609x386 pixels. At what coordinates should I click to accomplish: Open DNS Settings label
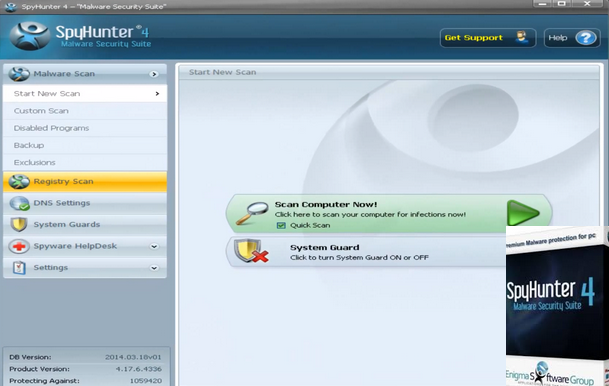pyautogui.click(x=62, y=203)
